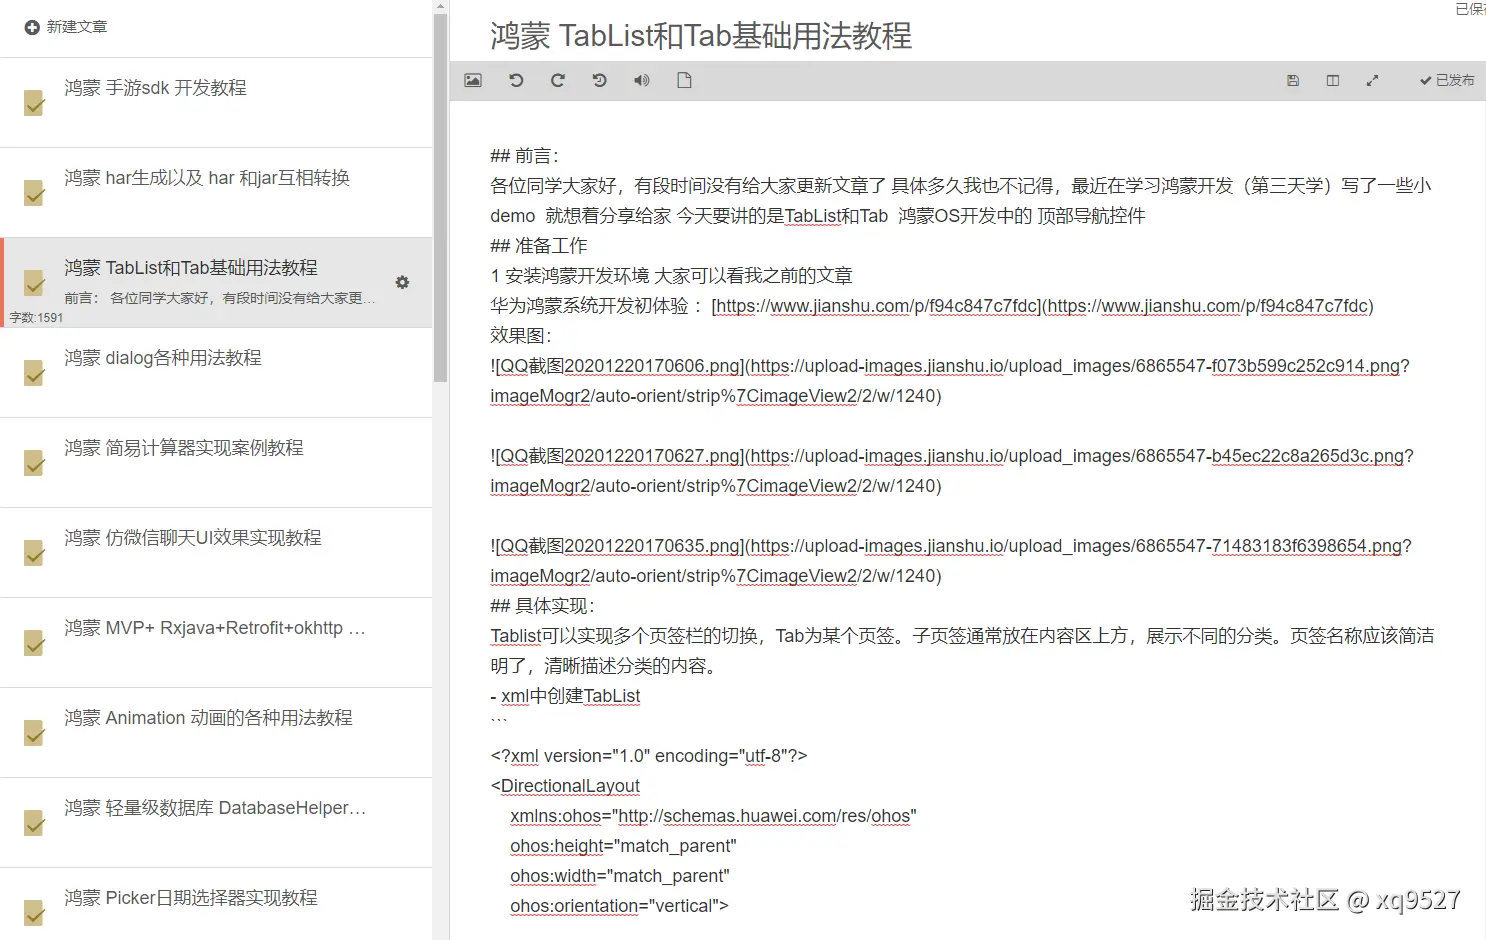Save the article with the floppy icon
The image size is (1486, 940).
[x=1293, y=80]
